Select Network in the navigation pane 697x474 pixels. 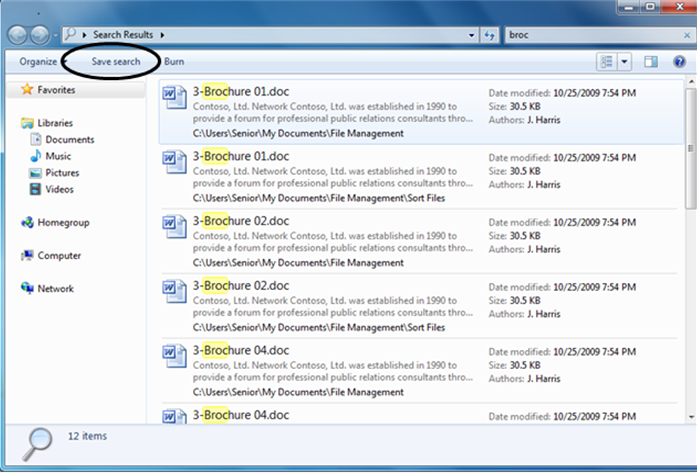56,289
